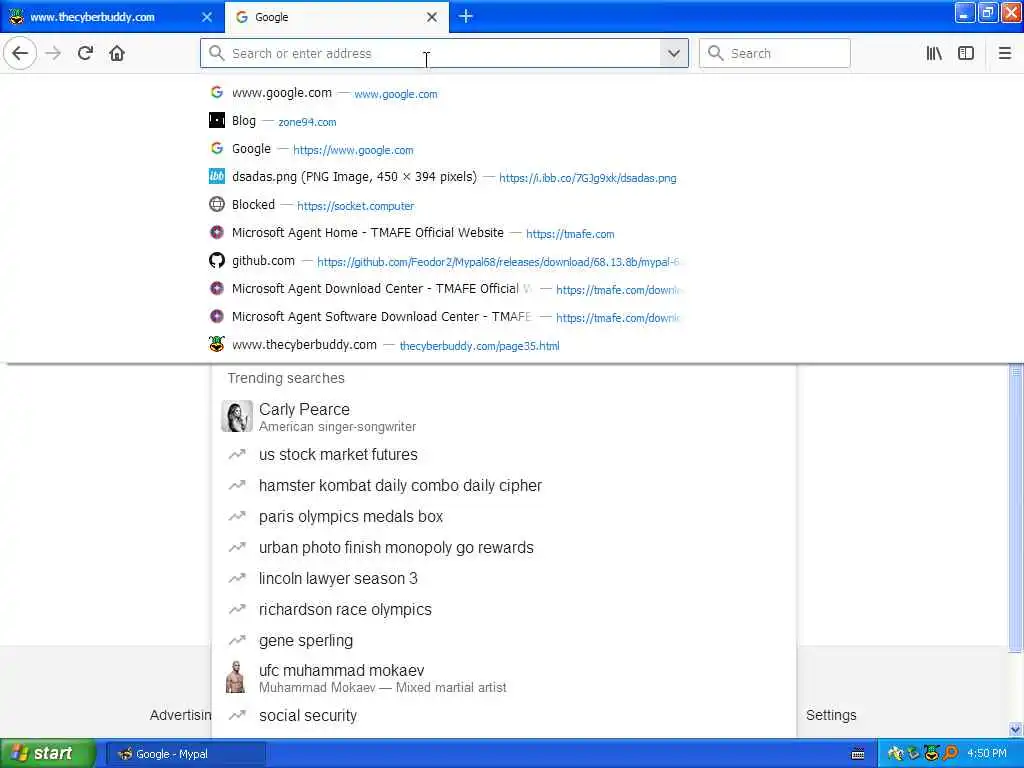Close the Google tab

coord(432,17)
